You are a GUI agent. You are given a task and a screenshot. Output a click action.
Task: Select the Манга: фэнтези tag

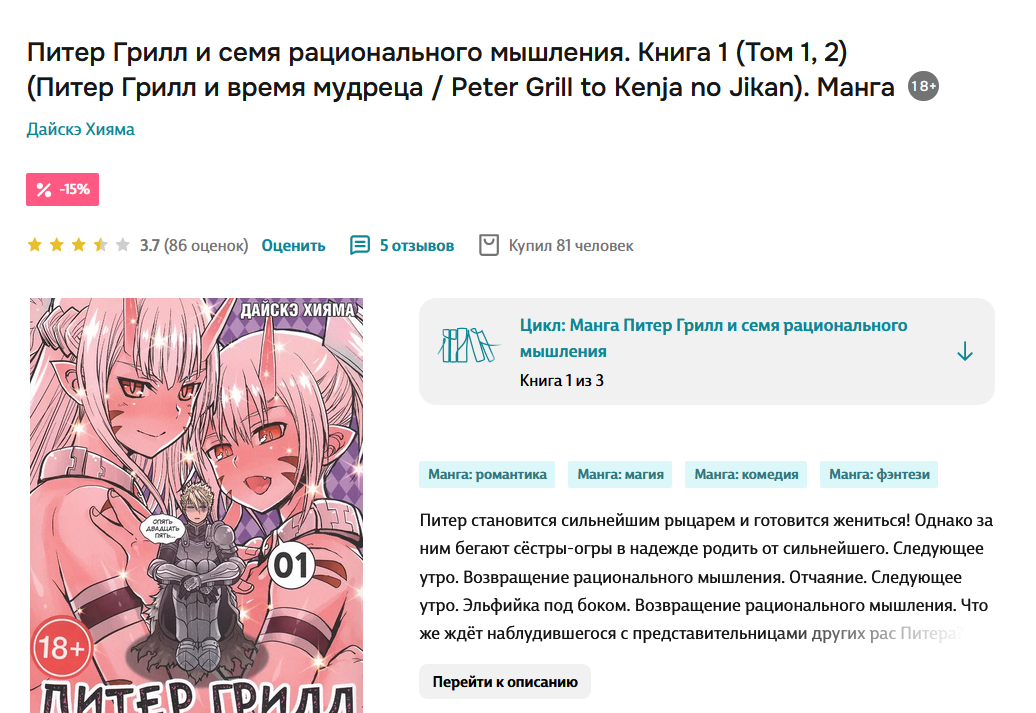[x=879, y=474]
